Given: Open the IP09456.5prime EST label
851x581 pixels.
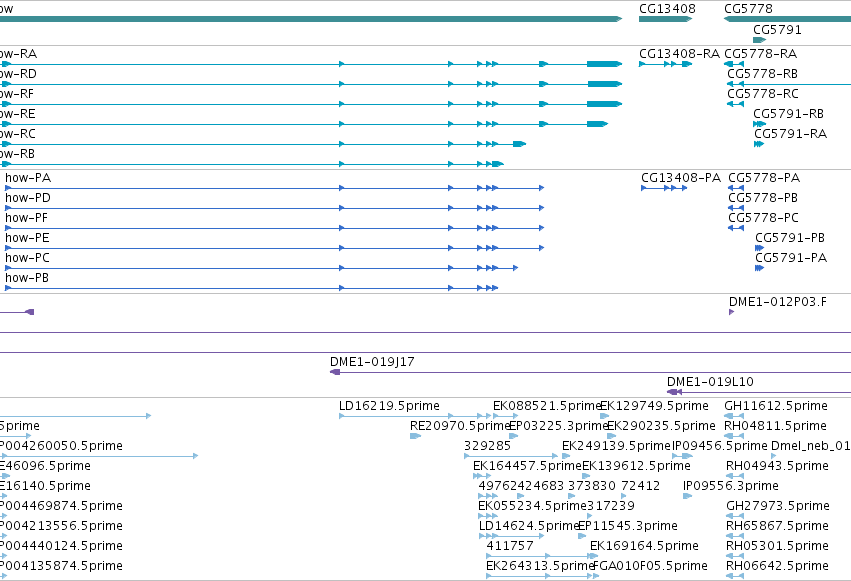Looking at the screenshot, I should pyautogui.click(x=720, y=446).
